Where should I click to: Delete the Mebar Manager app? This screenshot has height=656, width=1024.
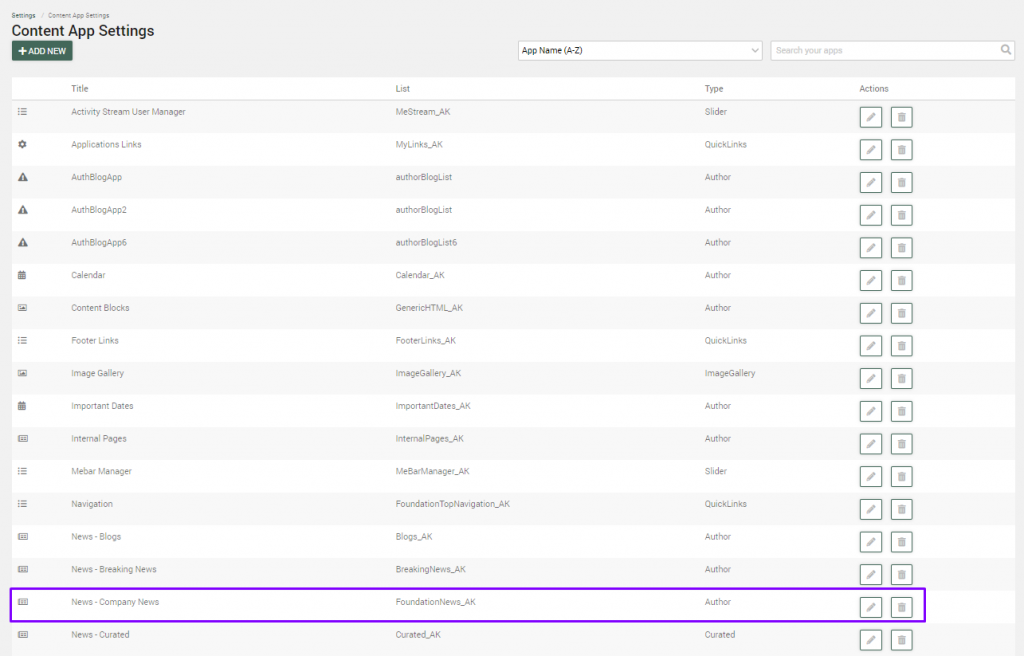coord(901,477)
